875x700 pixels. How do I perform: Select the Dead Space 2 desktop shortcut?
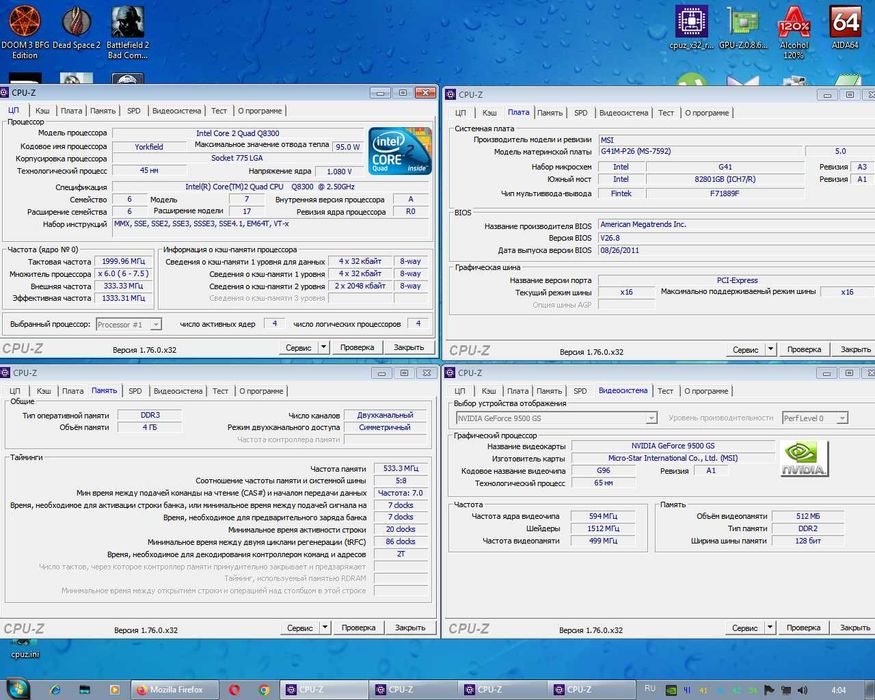pos(76,28)
